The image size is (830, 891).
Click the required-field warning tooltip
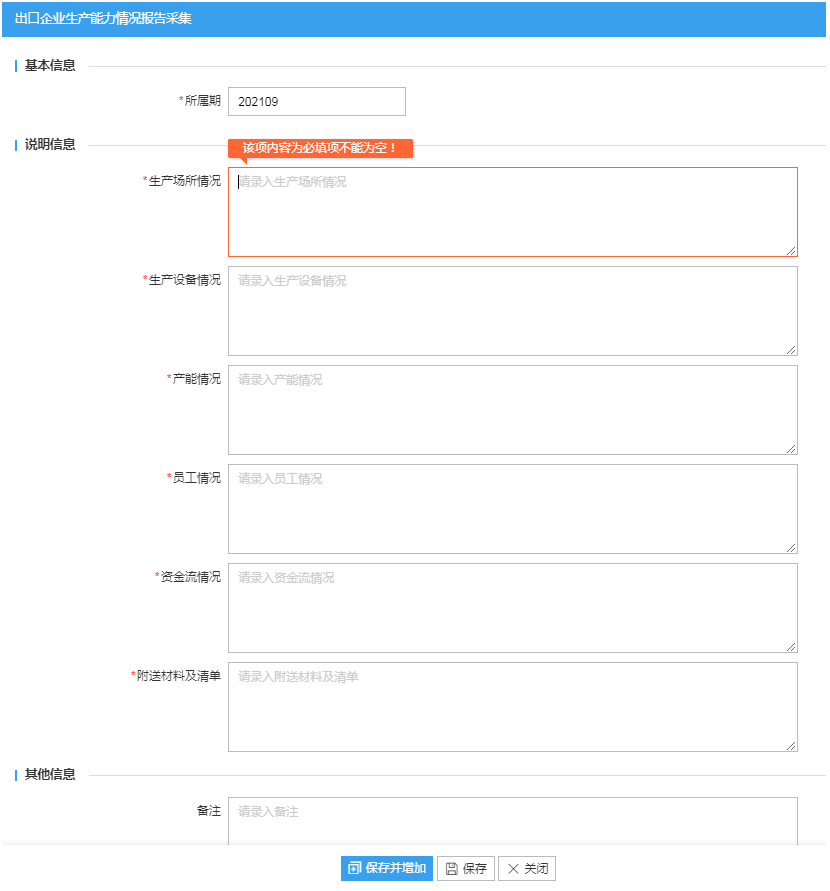320,148
